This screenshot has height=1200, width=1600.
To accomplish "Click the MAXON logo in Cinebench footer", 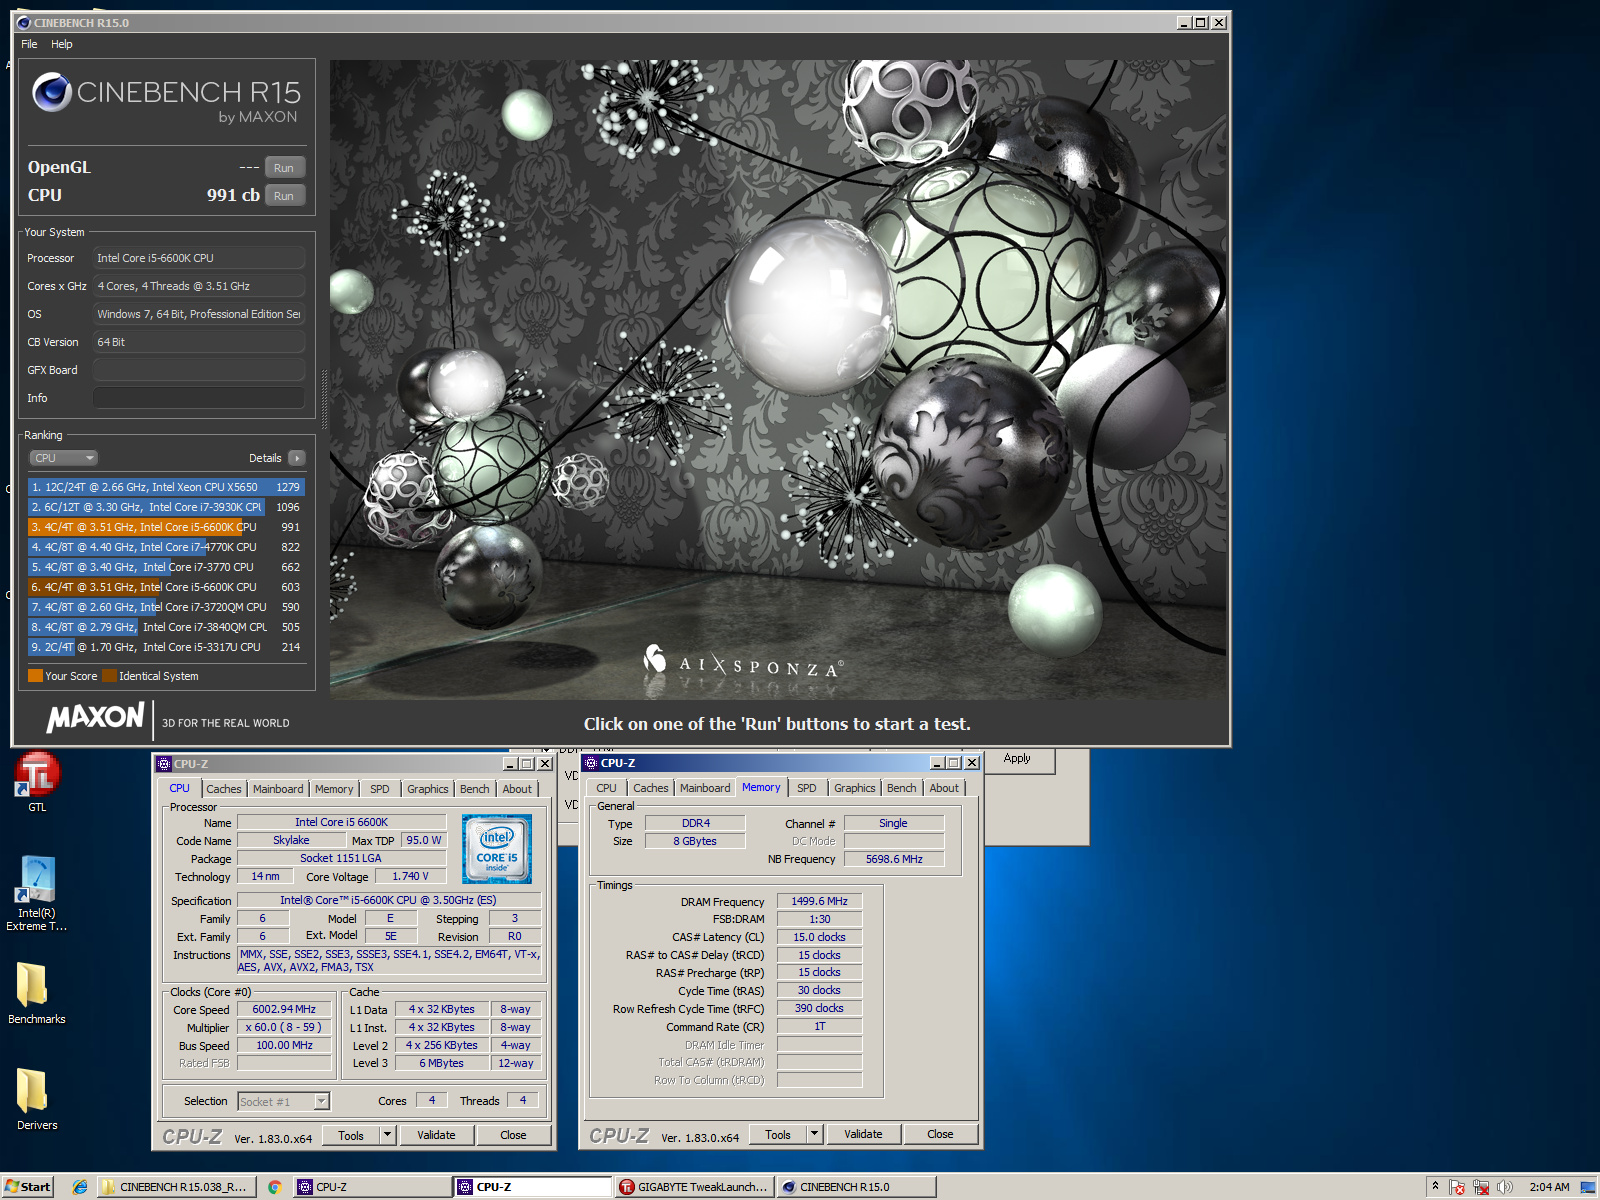I will pyautogui.click(x=96, y=717).
